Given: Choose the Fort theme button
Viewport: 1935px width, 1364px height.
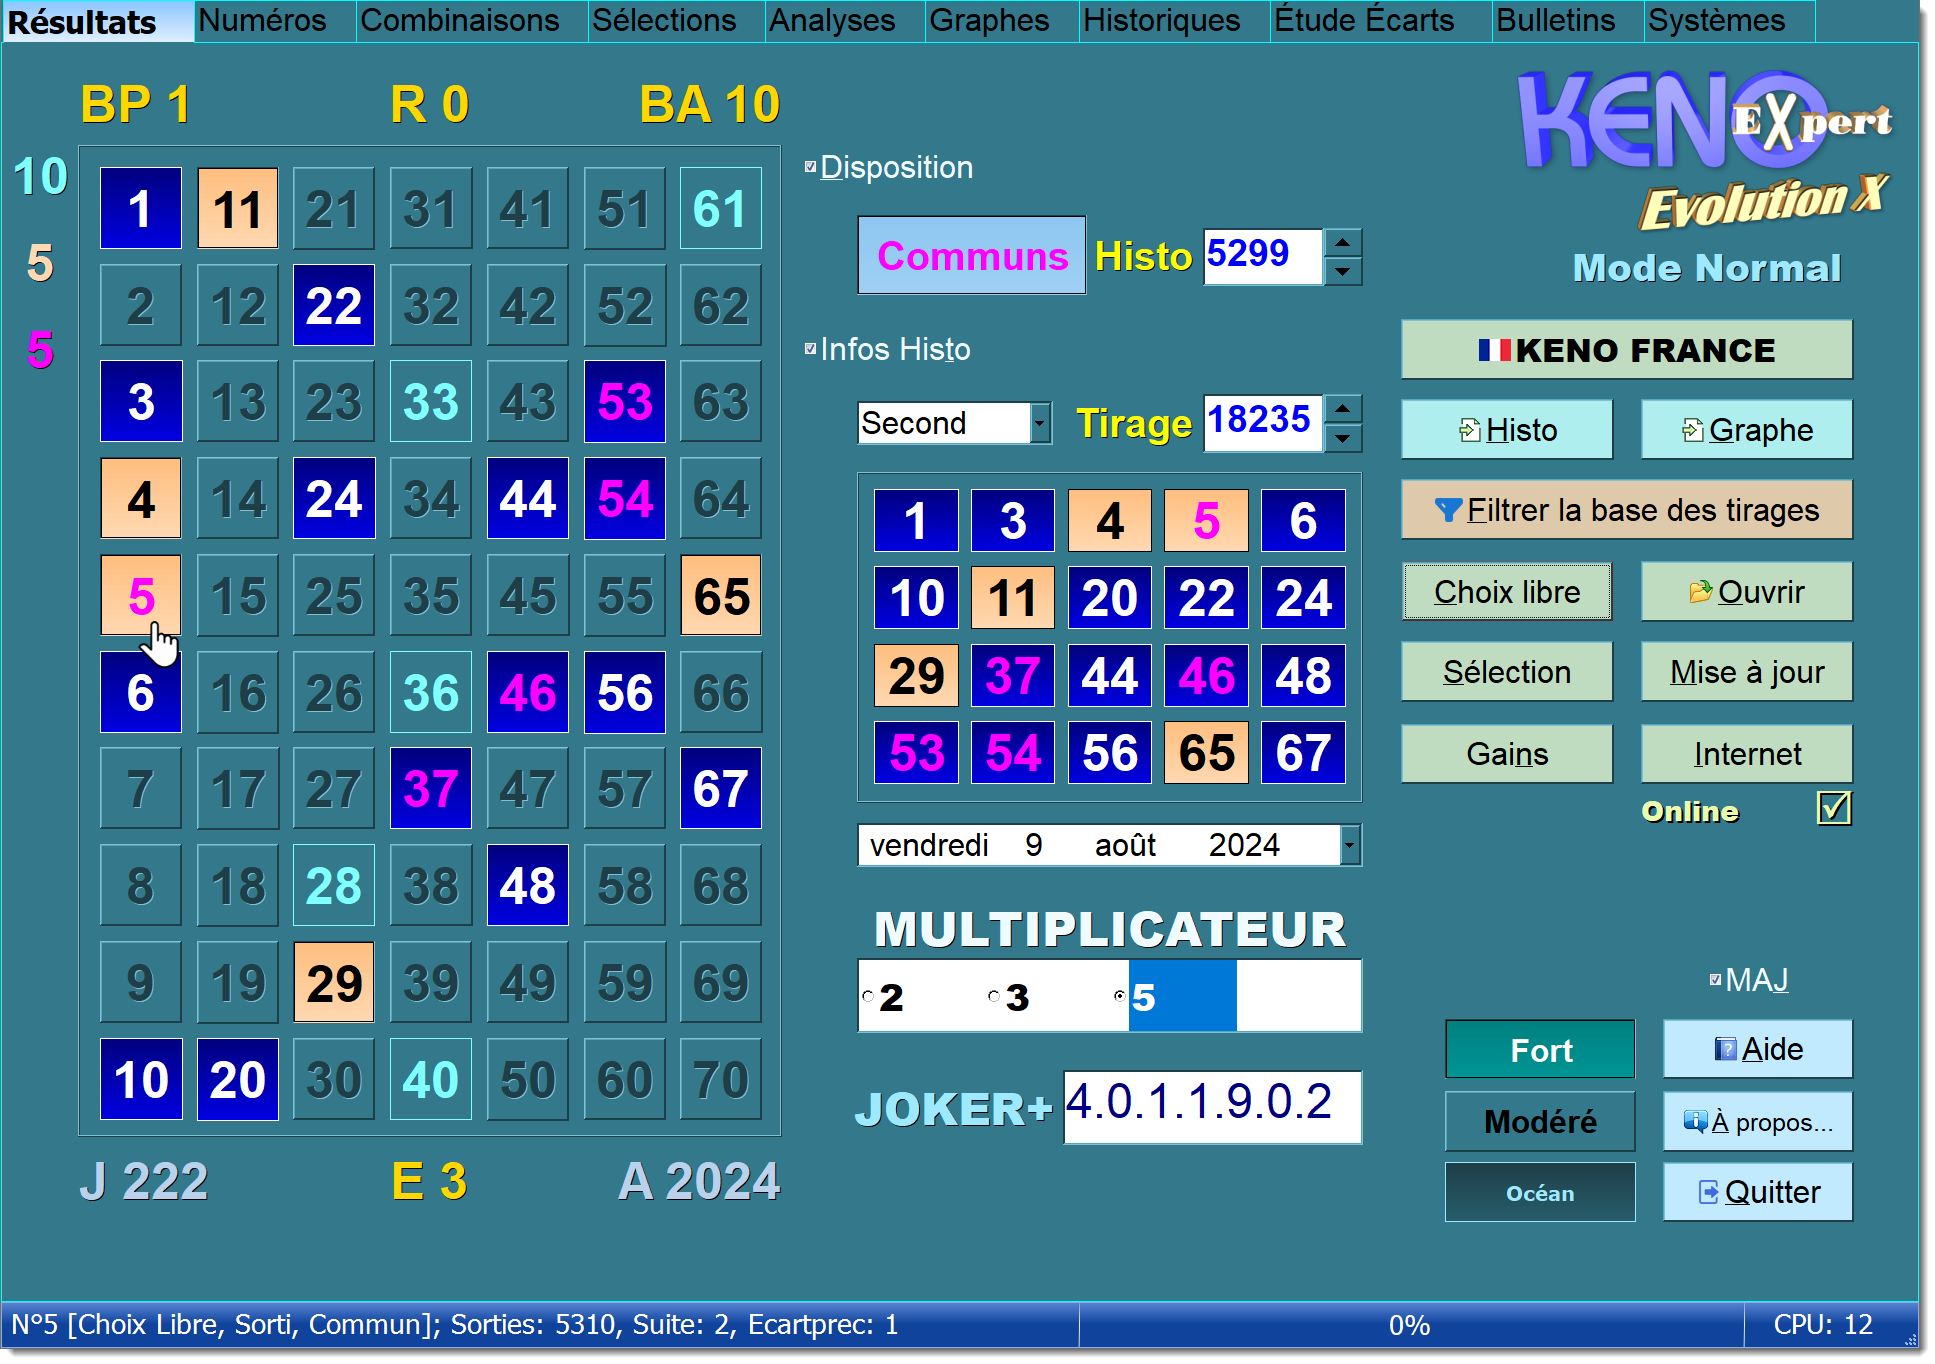Looking at the screenshot, I should [1540, 1050].
